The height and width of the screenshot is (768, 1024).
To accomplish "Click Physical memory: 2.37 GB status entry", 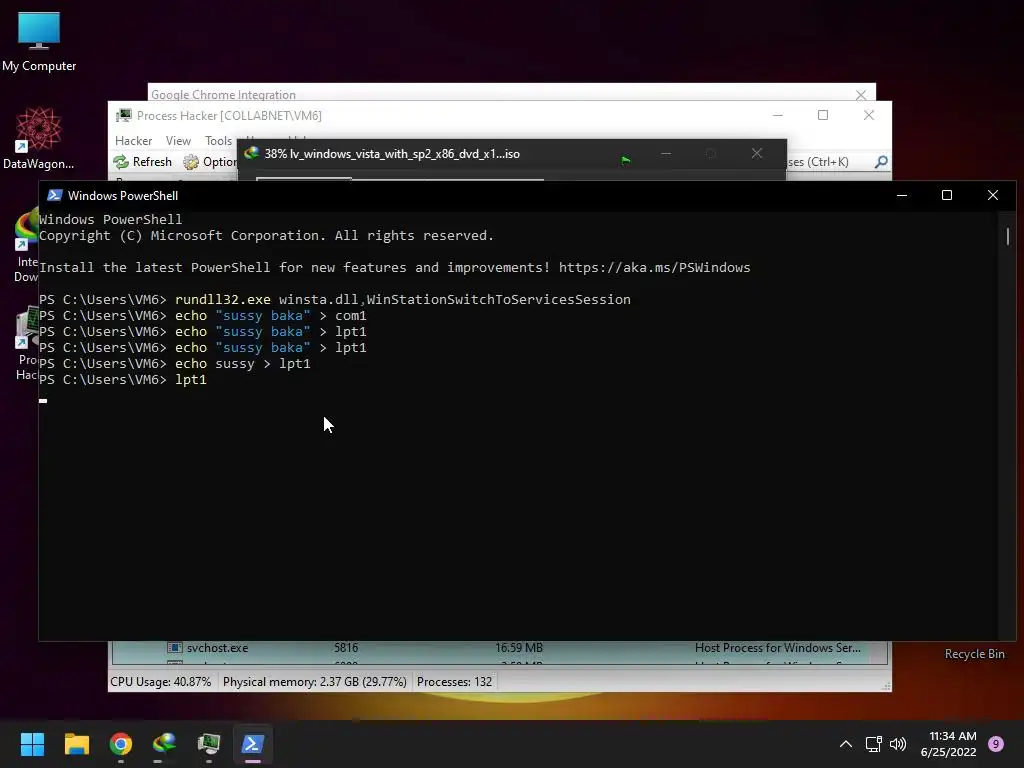I will click(314, 682).
